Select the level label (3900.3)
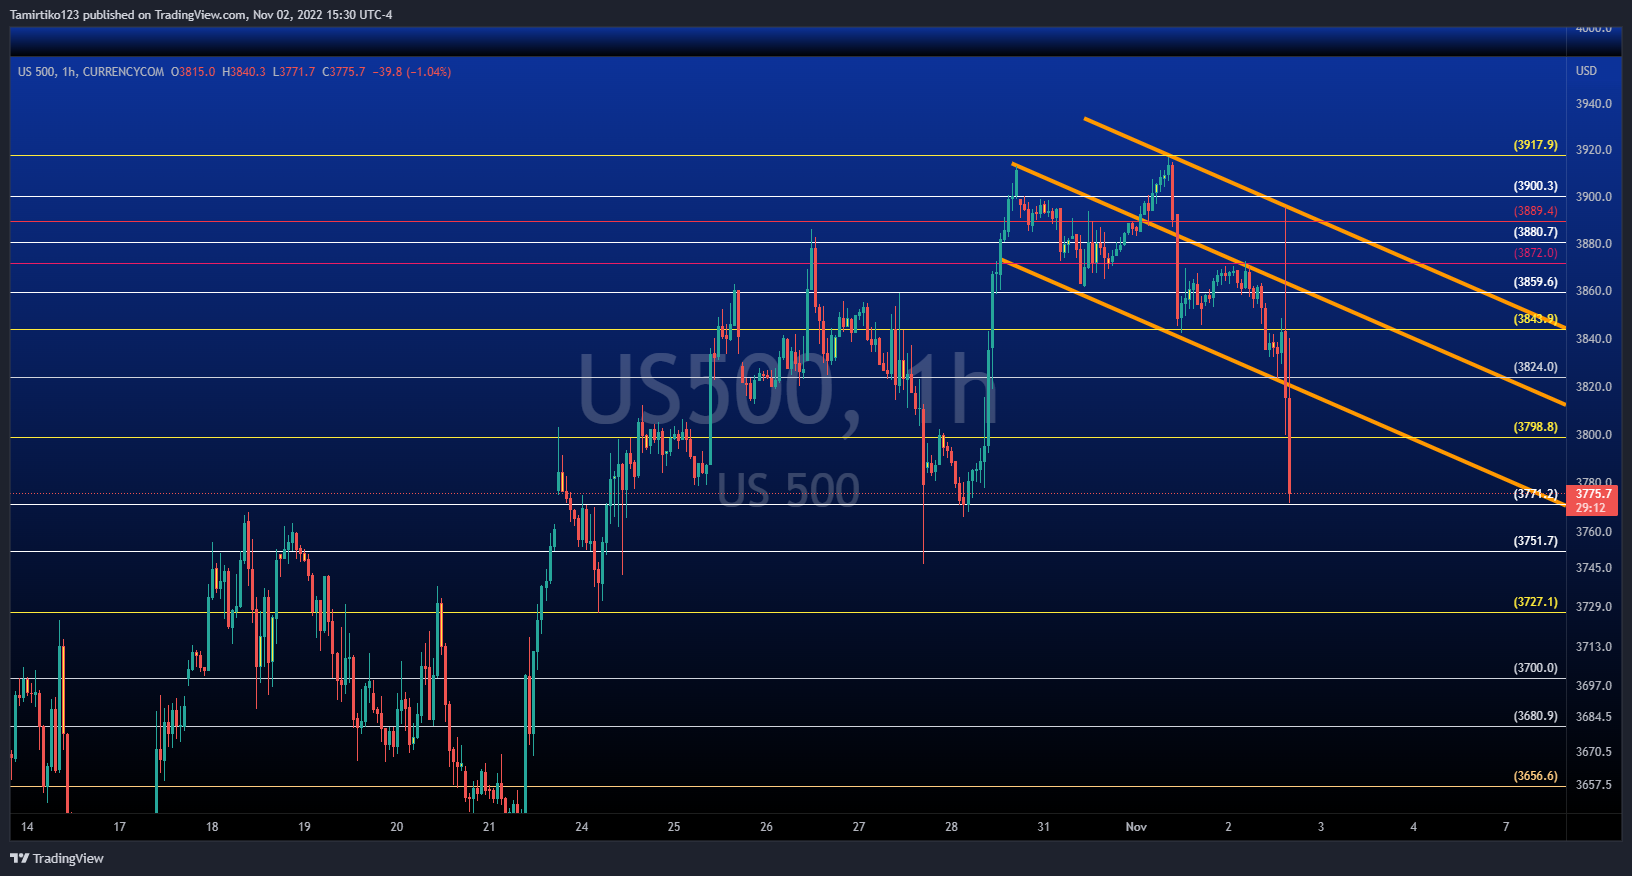Screen dimensions: 1632x876 [x=1536, y=186]
